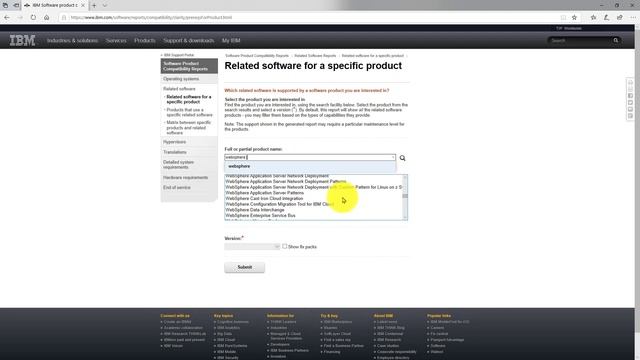Viewport: 640px width, 360px height.
Task: Open a new tab with plus icon
Action: [x=94, y=5]
